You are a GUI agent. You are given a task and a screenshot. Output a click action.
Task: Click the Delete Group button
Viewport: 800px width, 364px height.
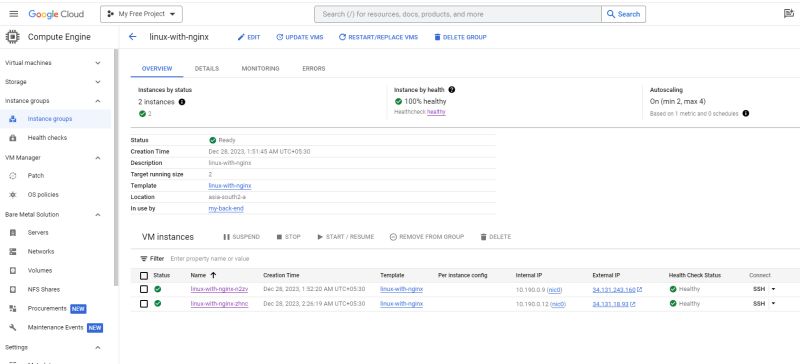click(x=460, y=37)
